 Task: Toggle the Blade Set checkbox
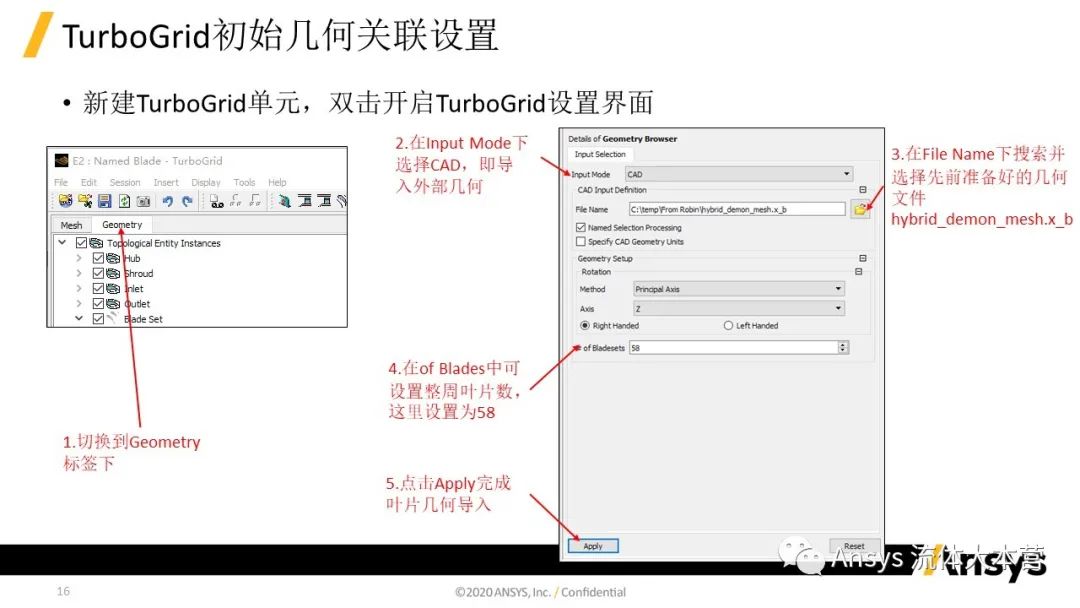coord(98,319)
